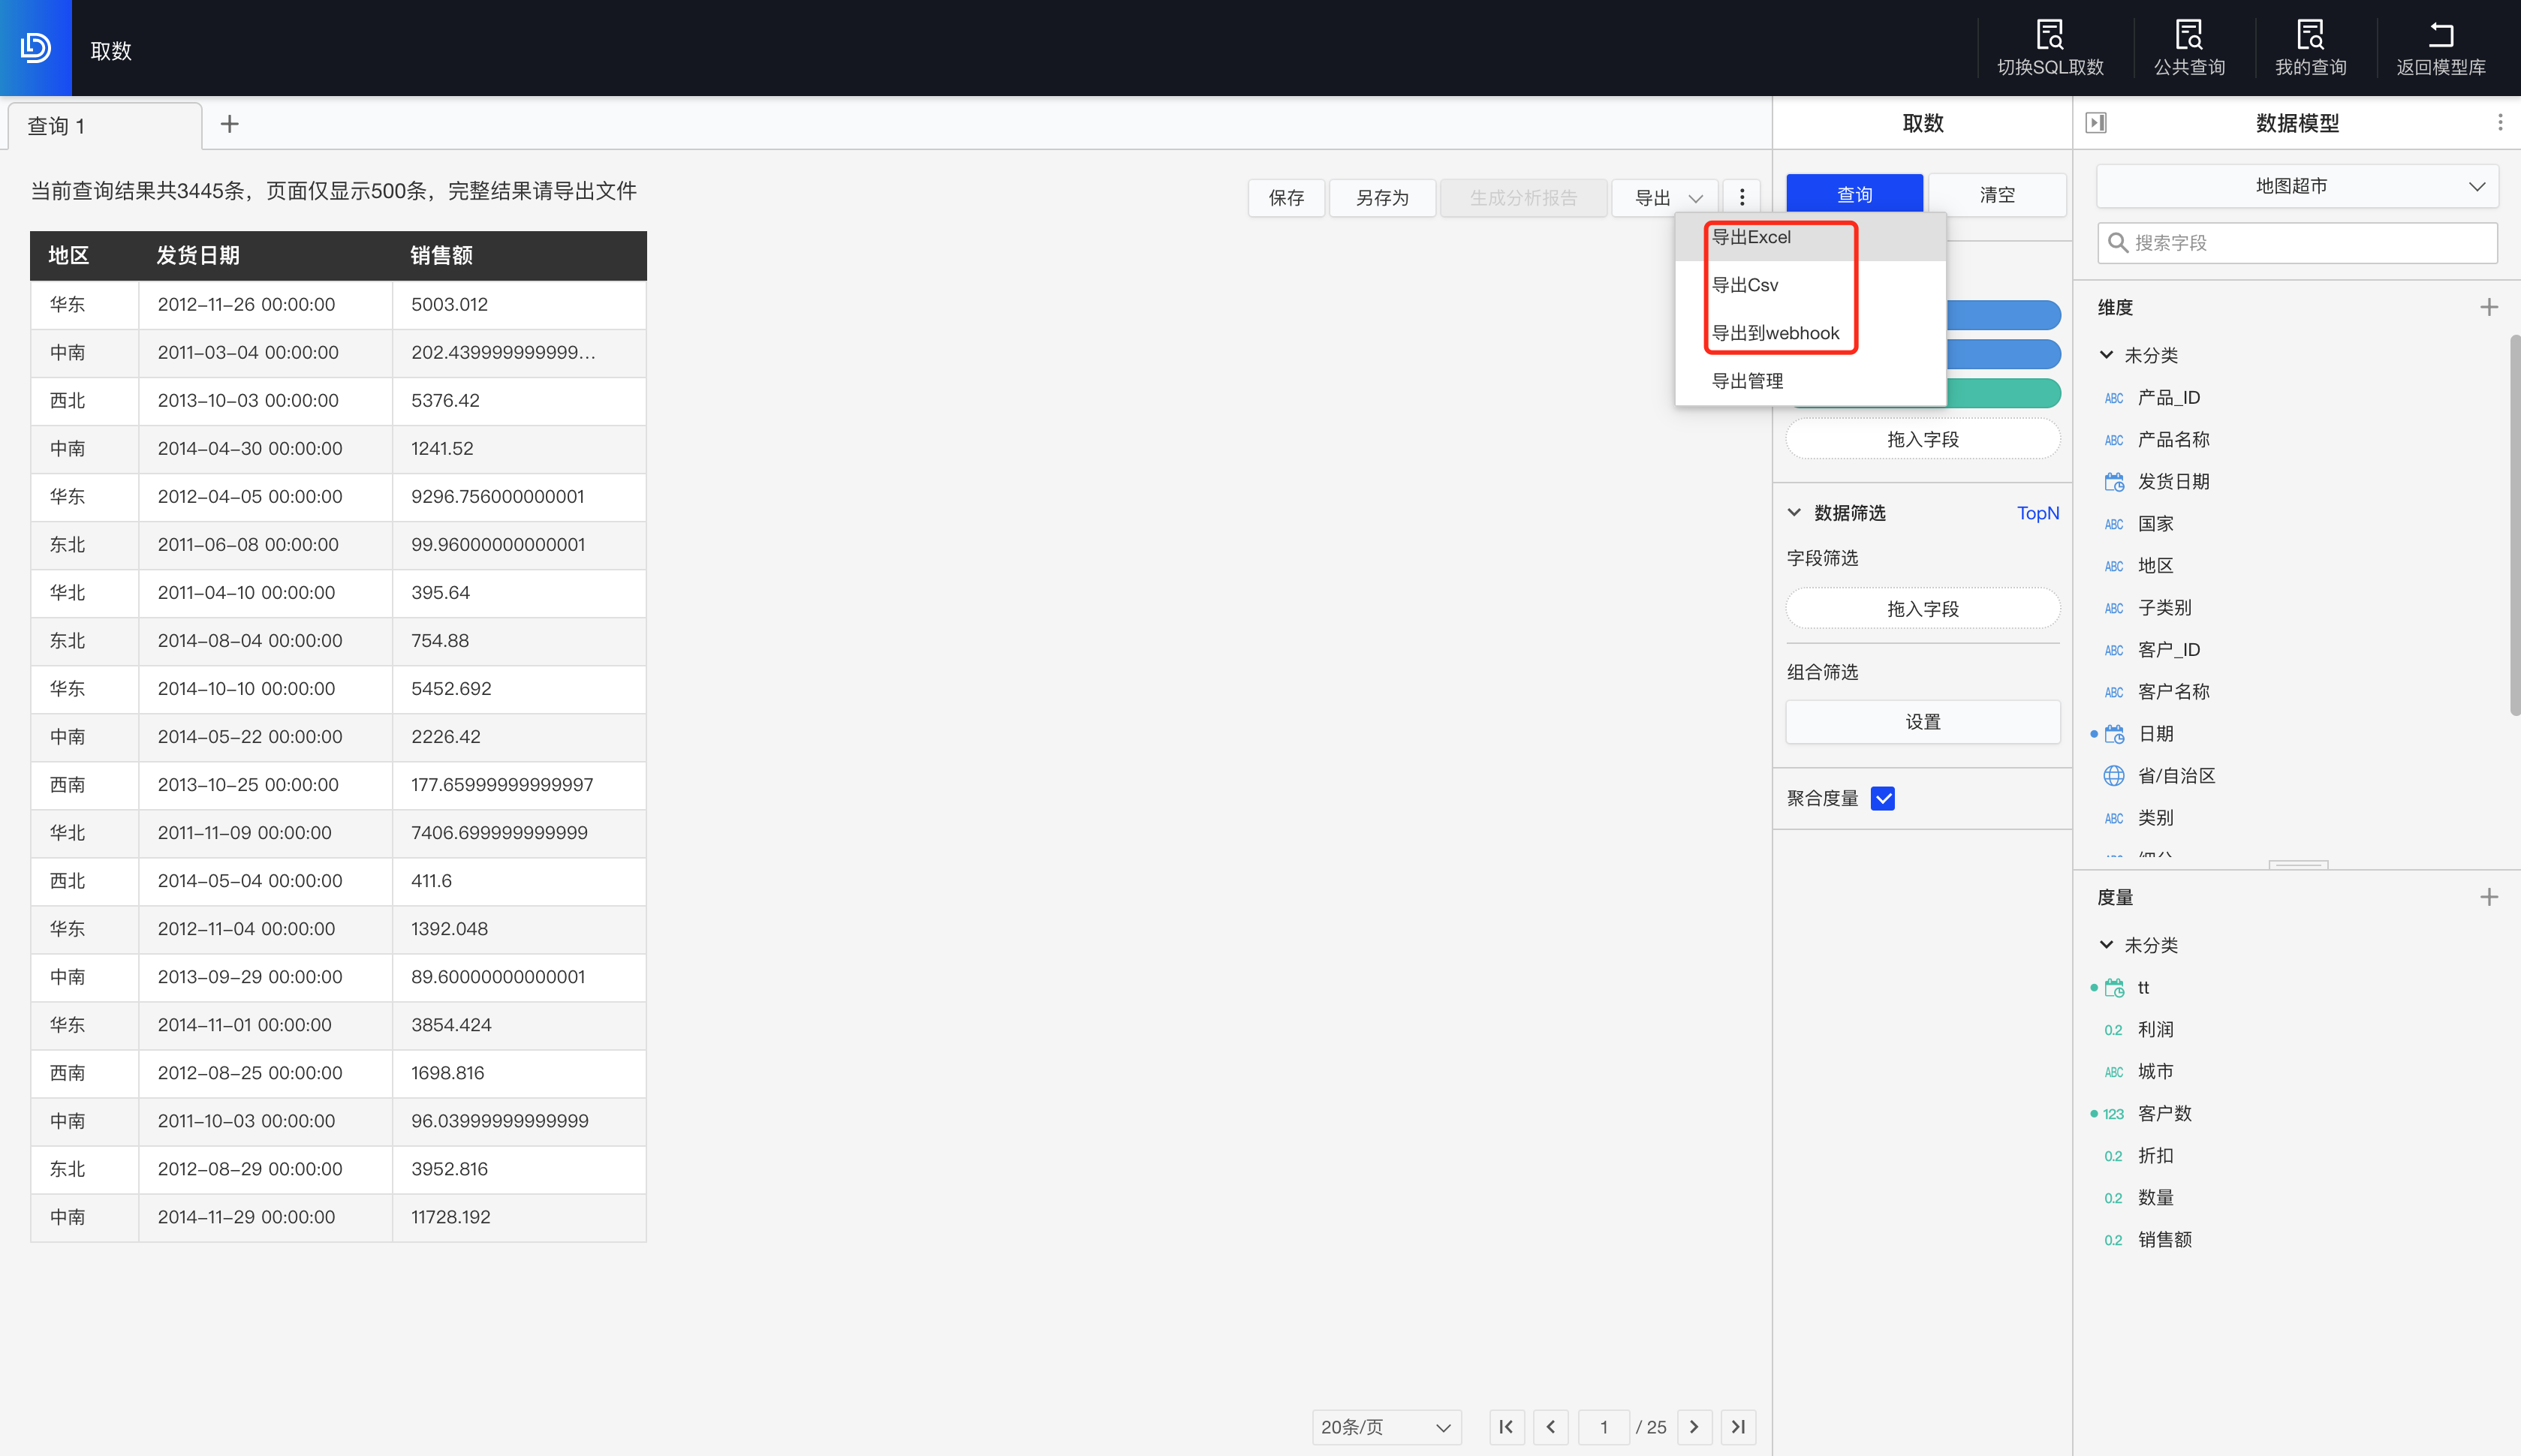Click the cell with value 11728.192

[x=519, y=1217]
